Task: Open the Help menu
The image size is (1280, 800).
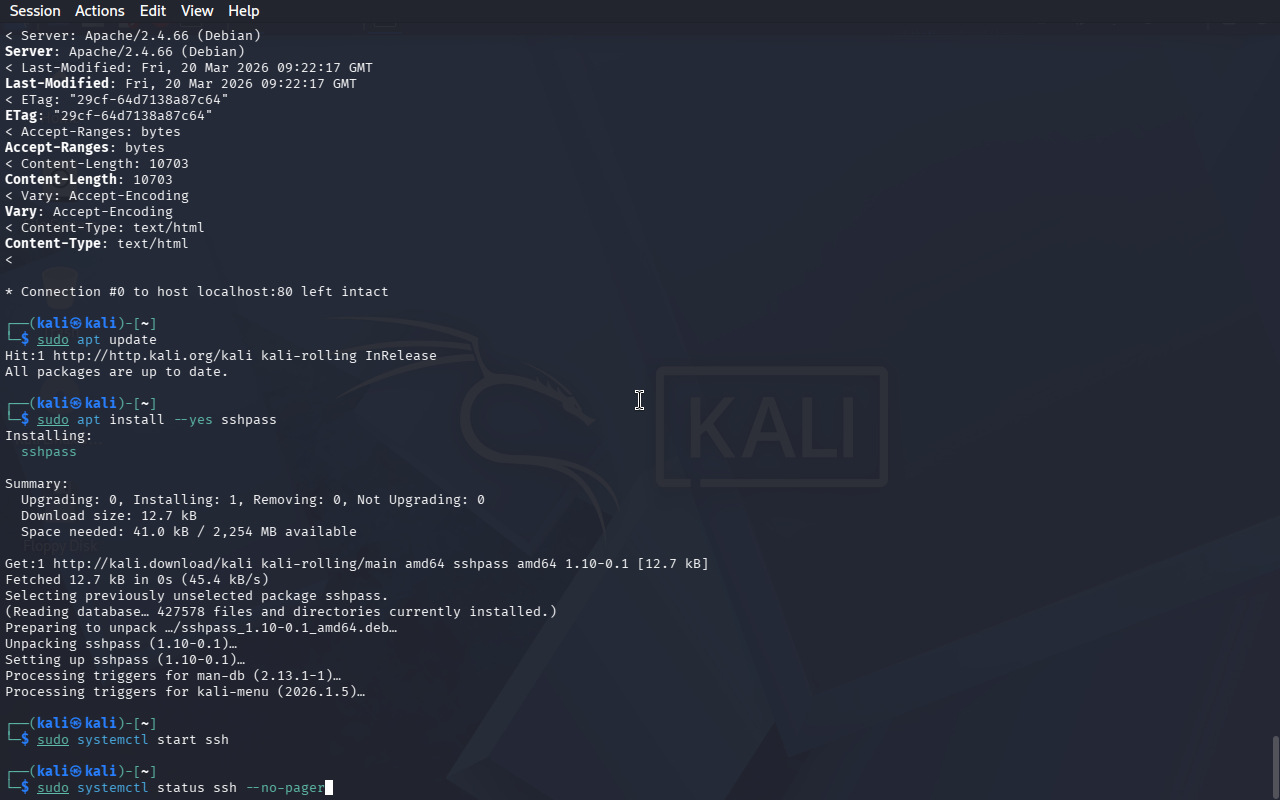Action: coord(244,11)
